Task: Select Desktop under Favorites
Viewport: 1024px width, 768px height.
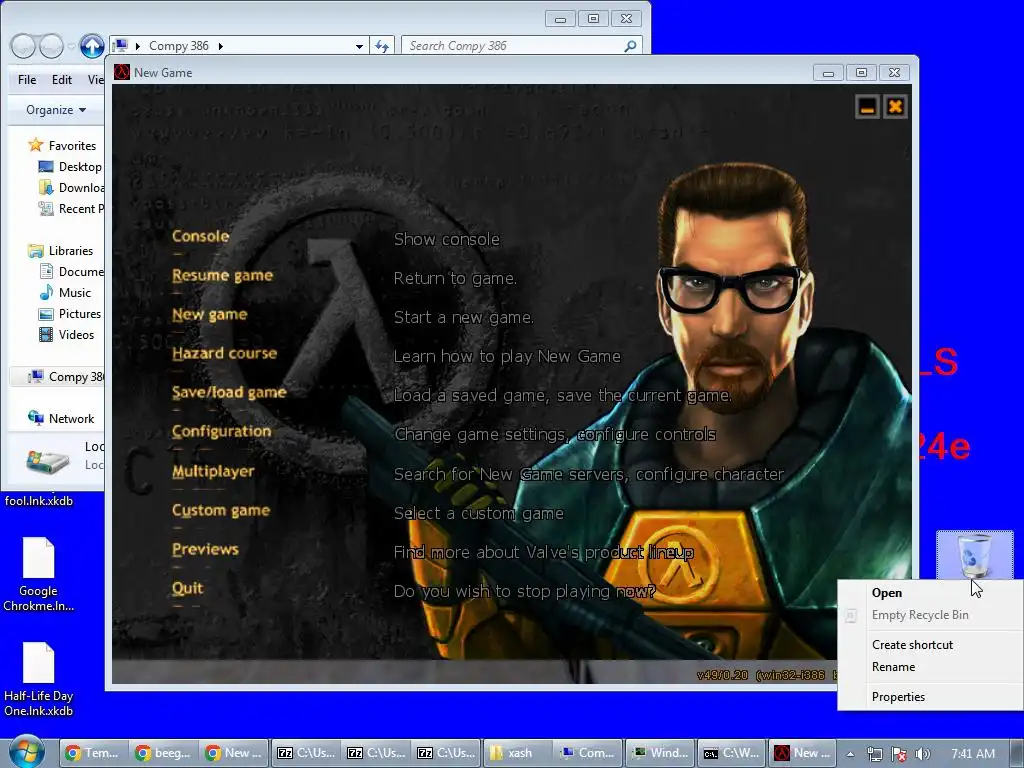Action: pyautogui.click(x=71, y=167)
